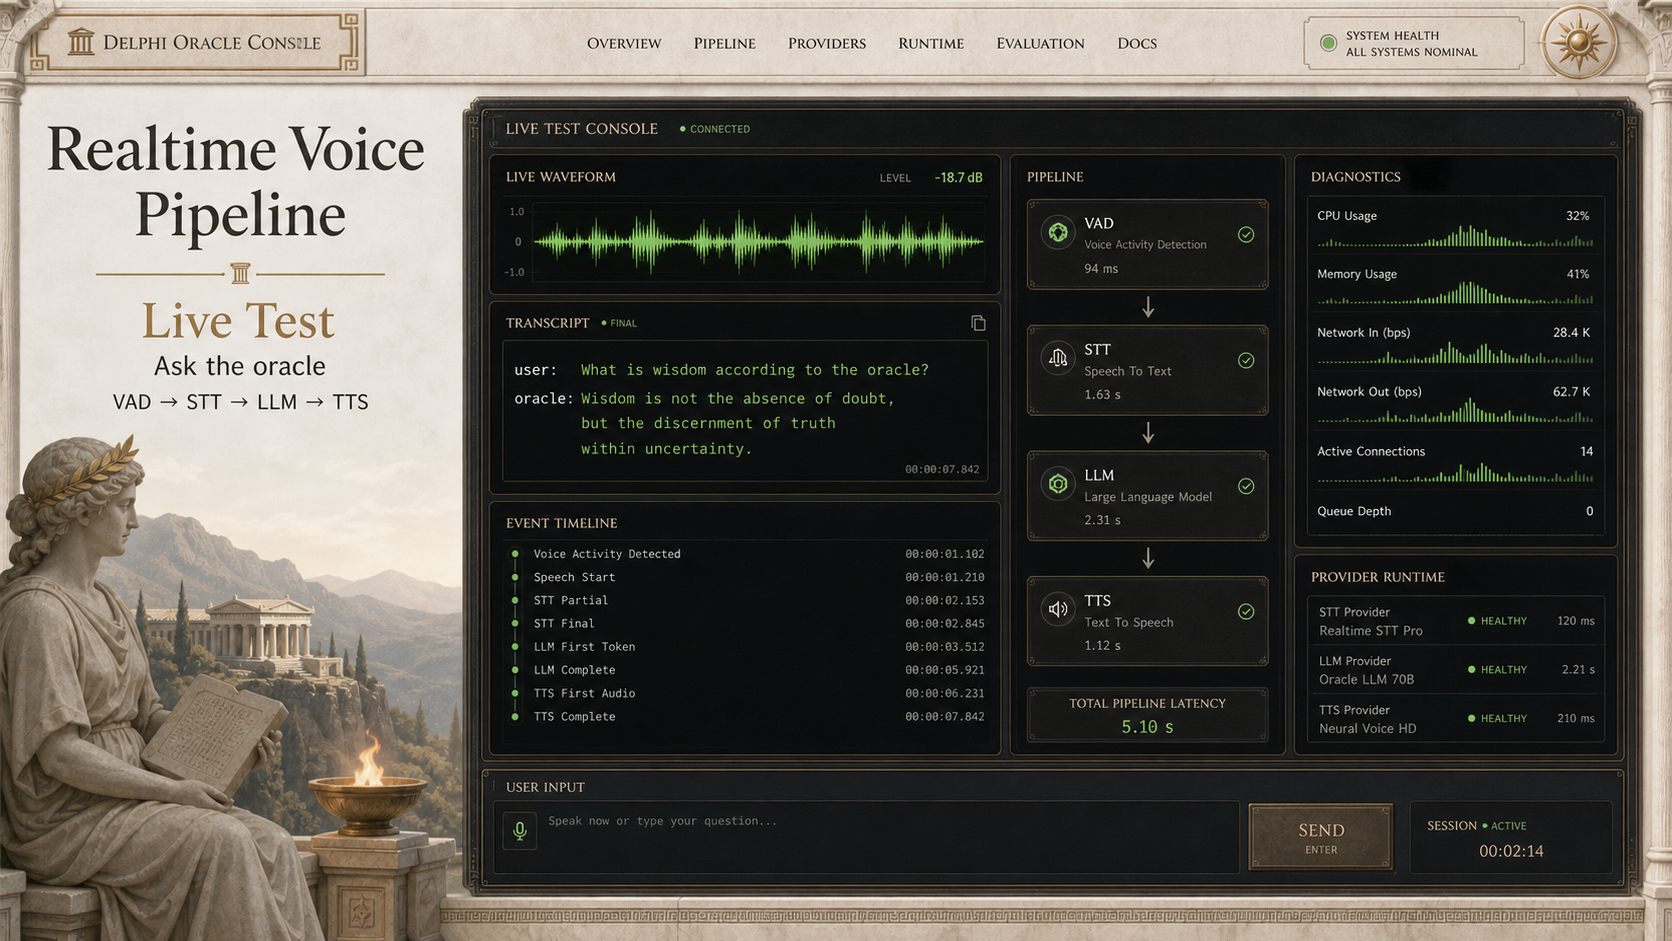The image size is (1672, 941).
Task: Click the live waveform display
Action: tap(758, 241)
